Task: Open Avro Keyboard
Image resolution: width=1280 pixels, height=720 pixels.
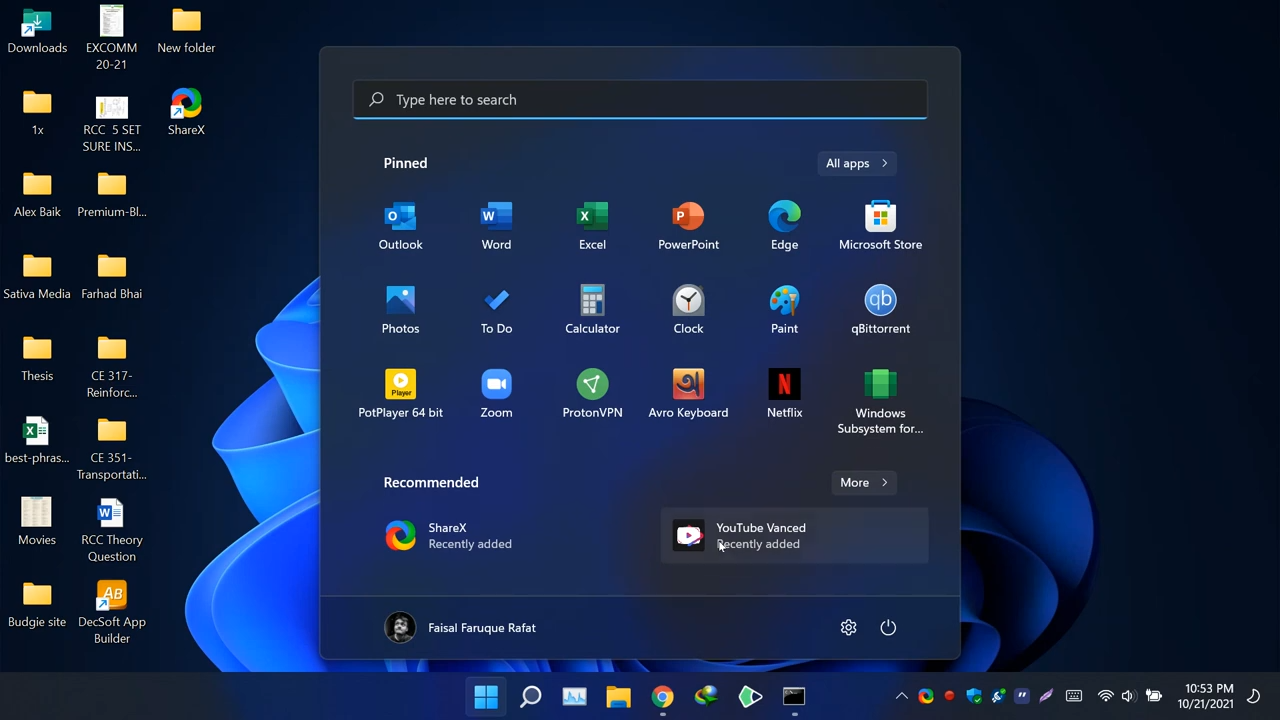Action: click(688, 393)
